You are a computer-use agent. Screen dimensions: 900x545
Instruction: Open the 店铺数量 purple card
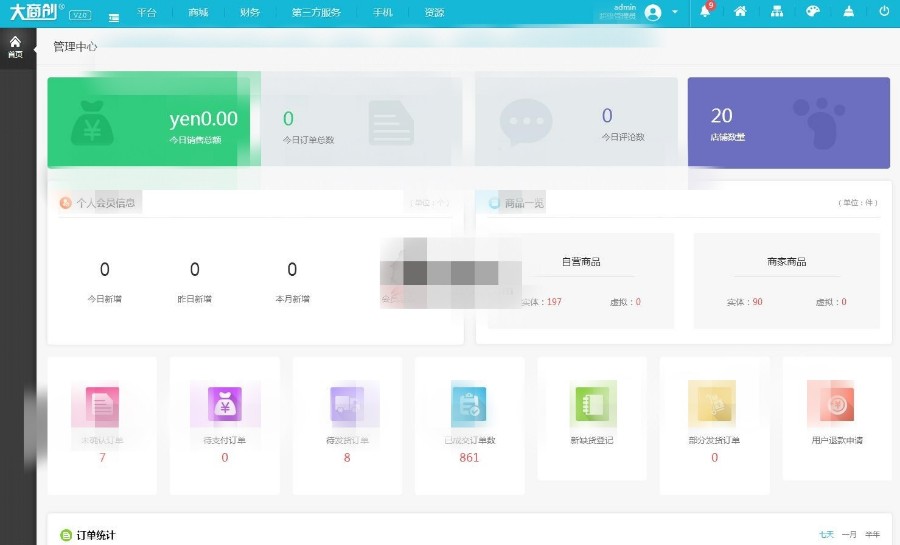[x=789, y=123]
